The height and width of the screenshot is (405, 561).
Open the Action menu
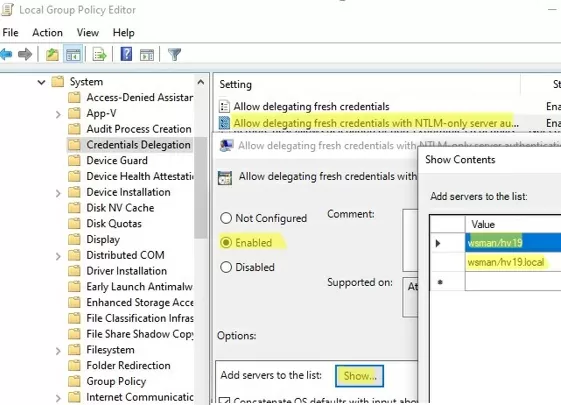coord(47,33)
